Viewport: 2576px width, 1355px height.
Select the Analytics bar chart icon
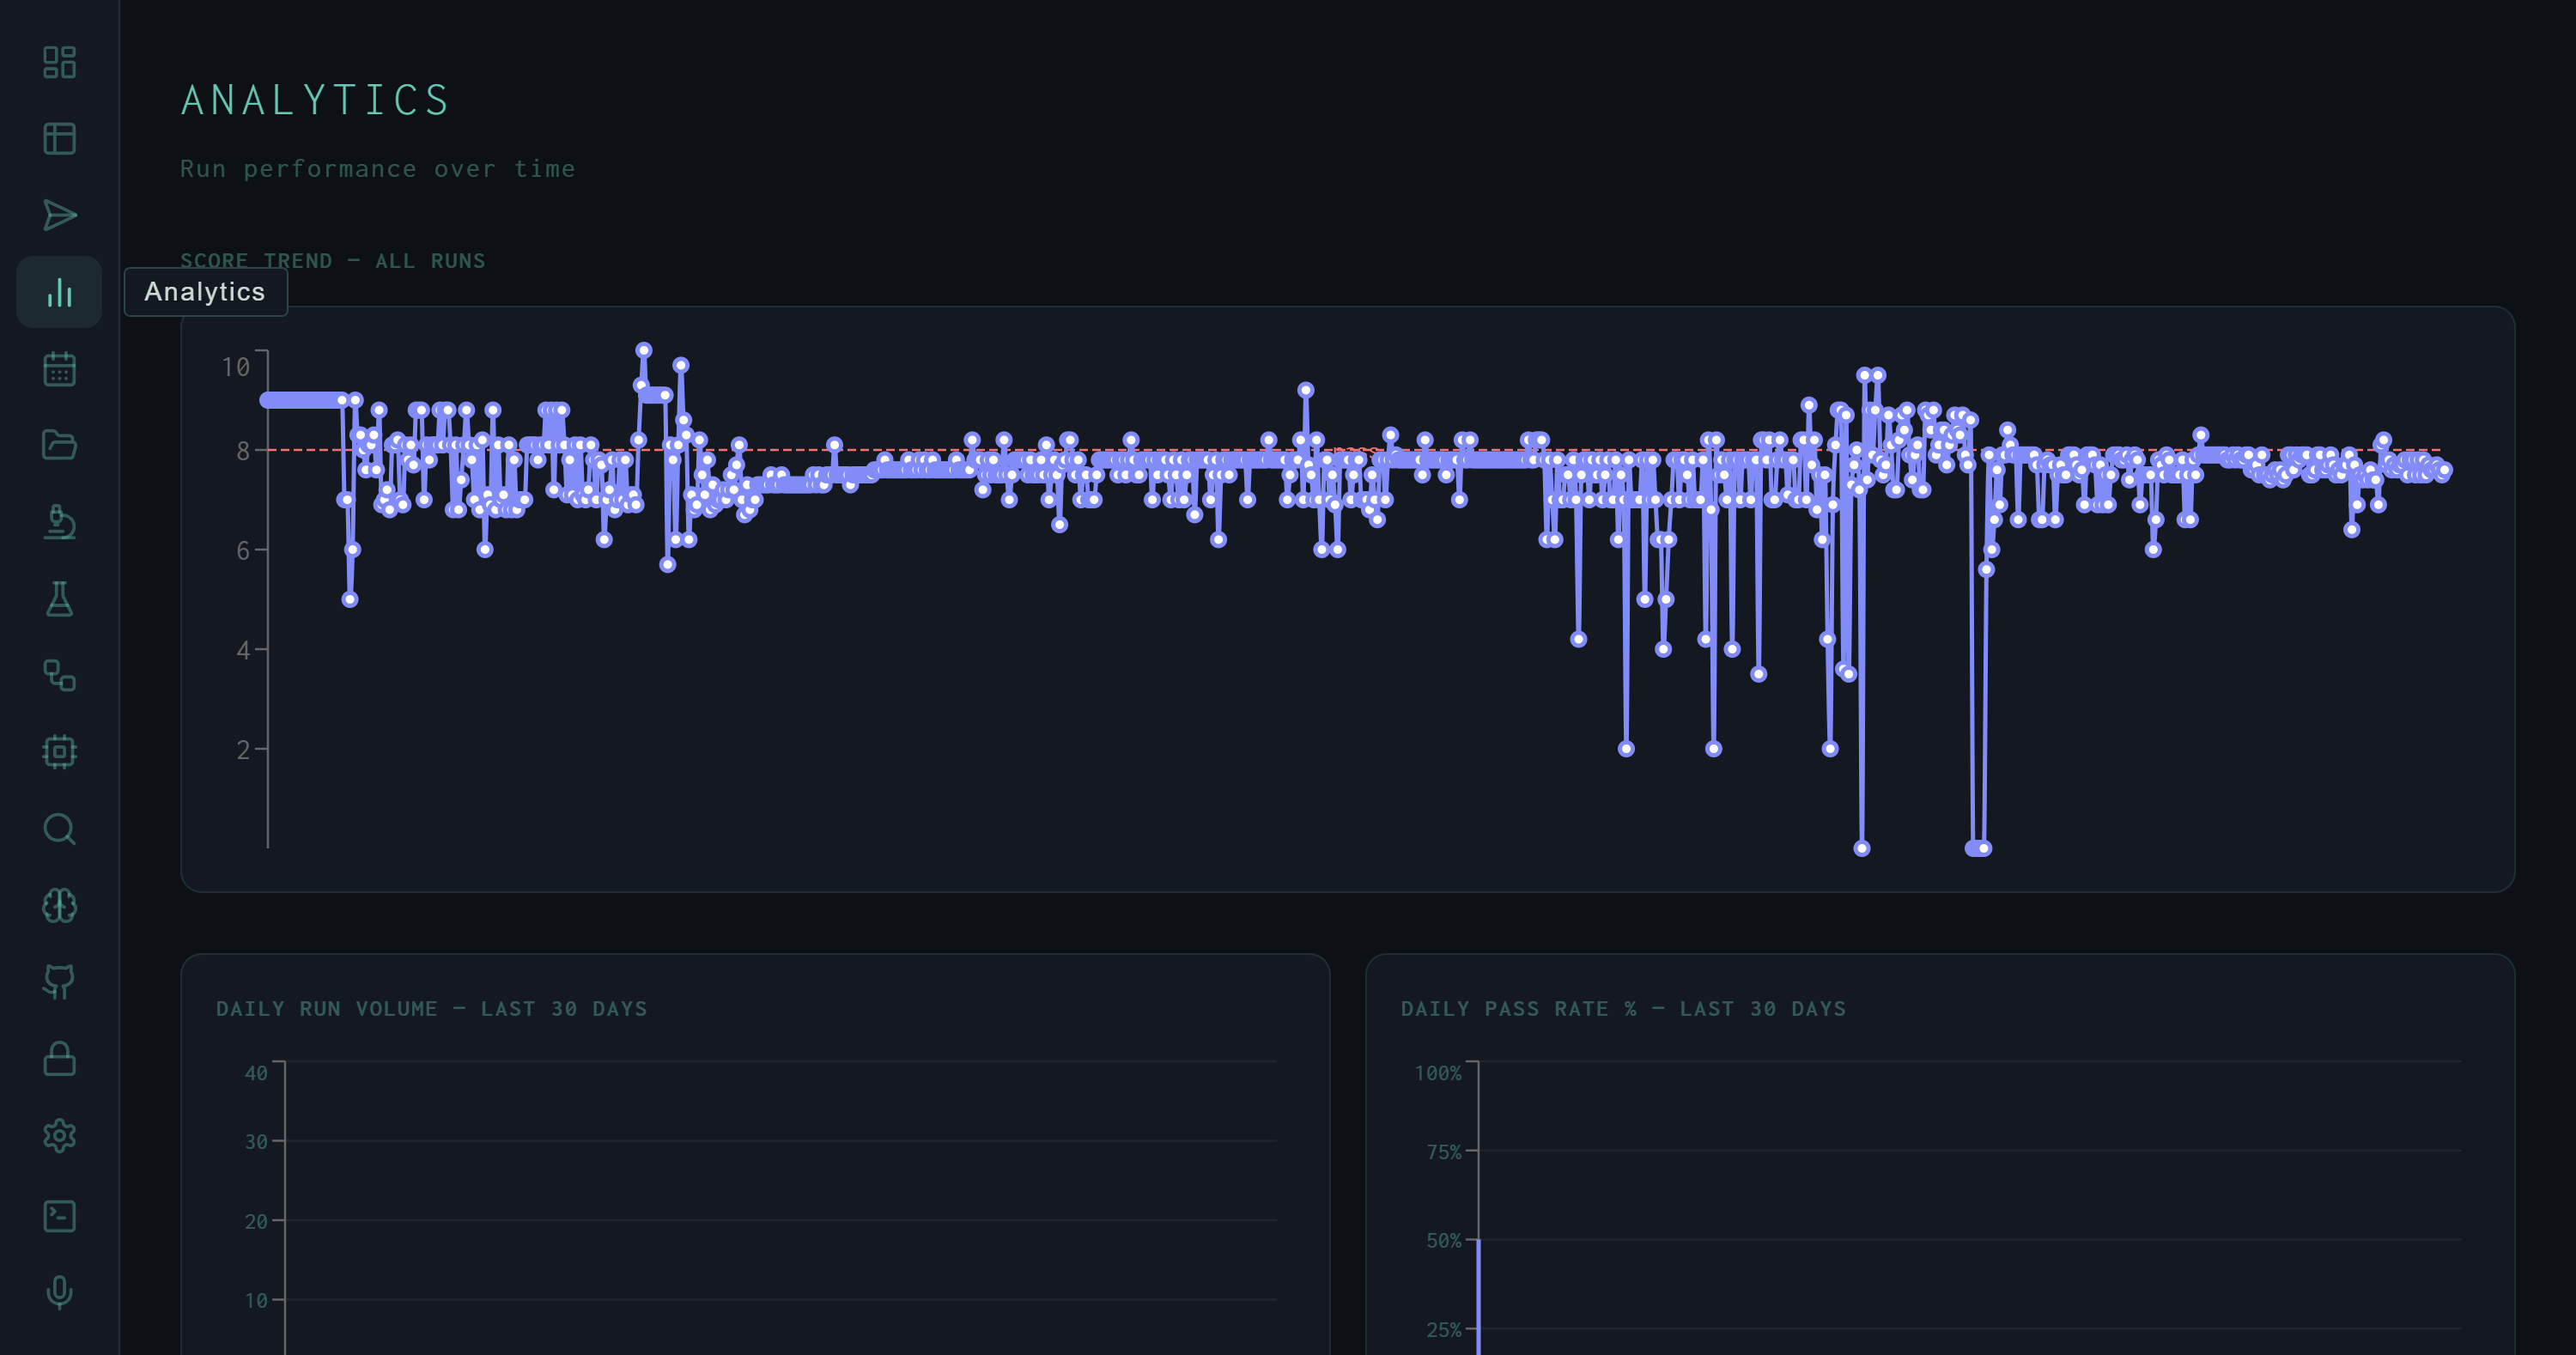coord(59,292)
